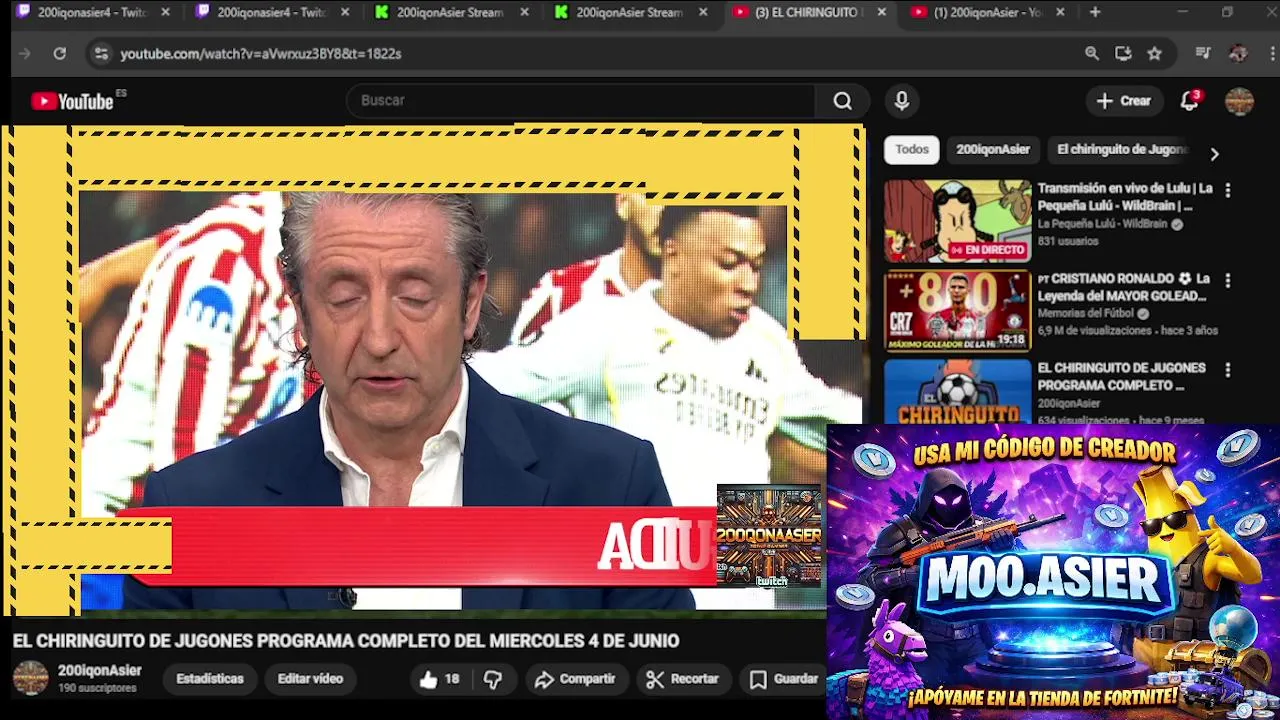Select the Todos filter chip
The width and height of the screenshot is (1280, 720).
[x=912, y=149]
